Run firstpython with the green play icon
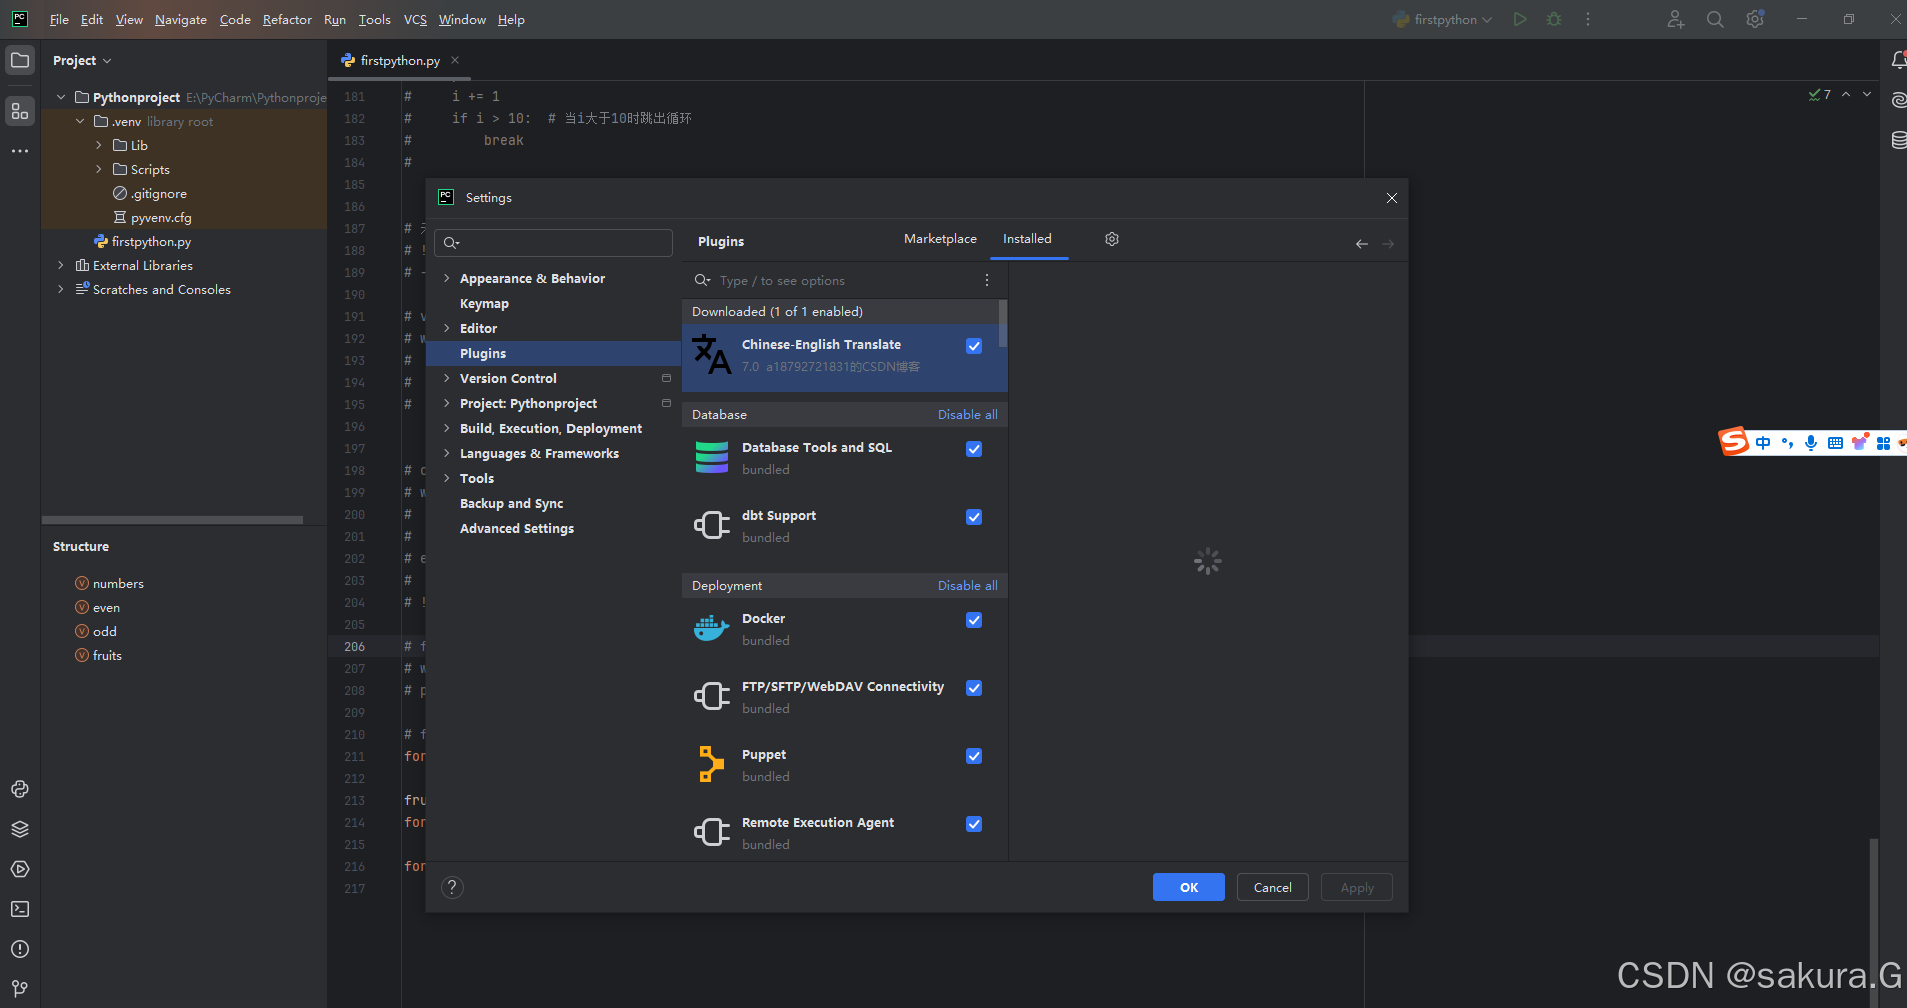 [x=1520, y=19]
